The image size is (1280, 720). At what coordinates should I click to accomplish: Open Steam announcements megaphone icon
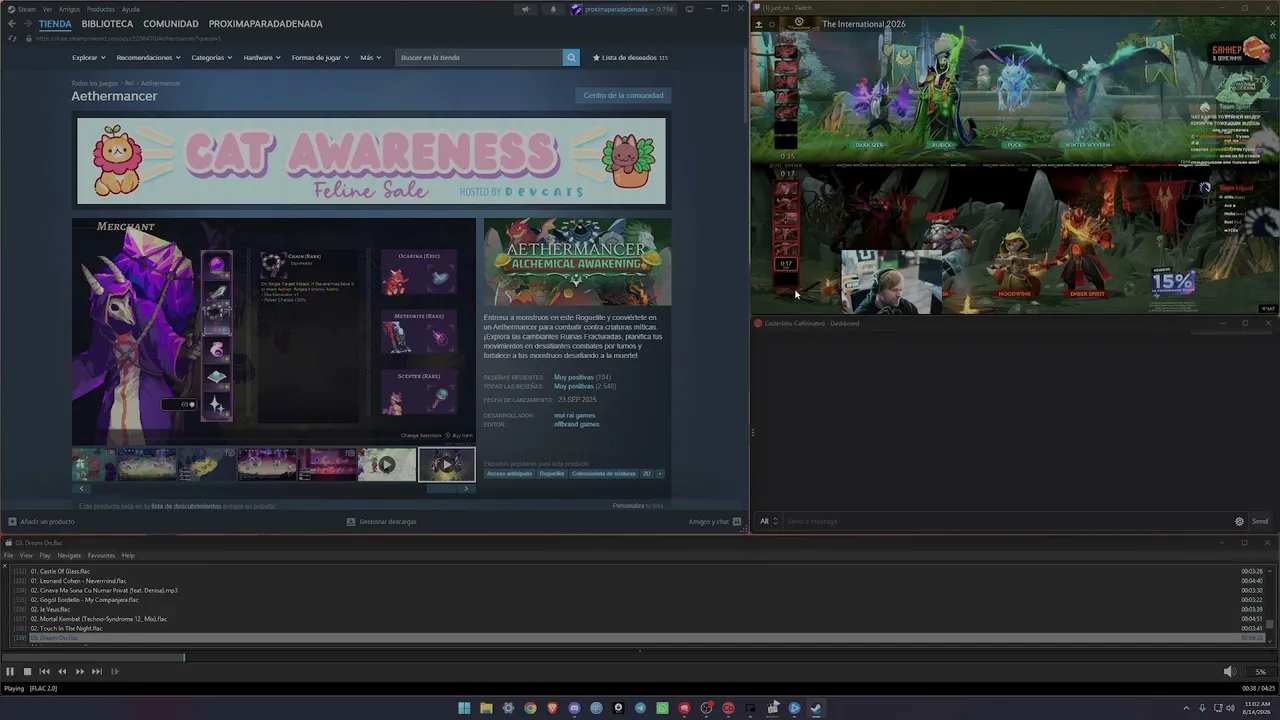[x=525, y=9]
